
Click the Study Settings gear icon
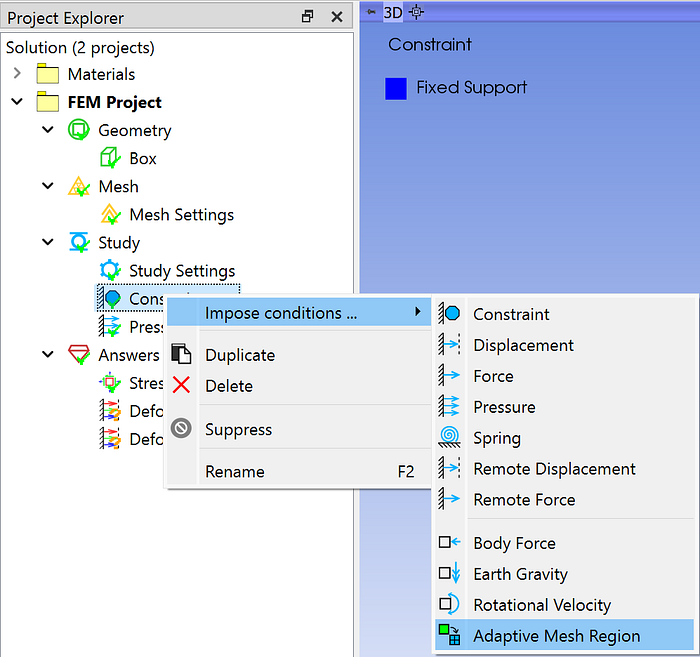tap(110, 270)
